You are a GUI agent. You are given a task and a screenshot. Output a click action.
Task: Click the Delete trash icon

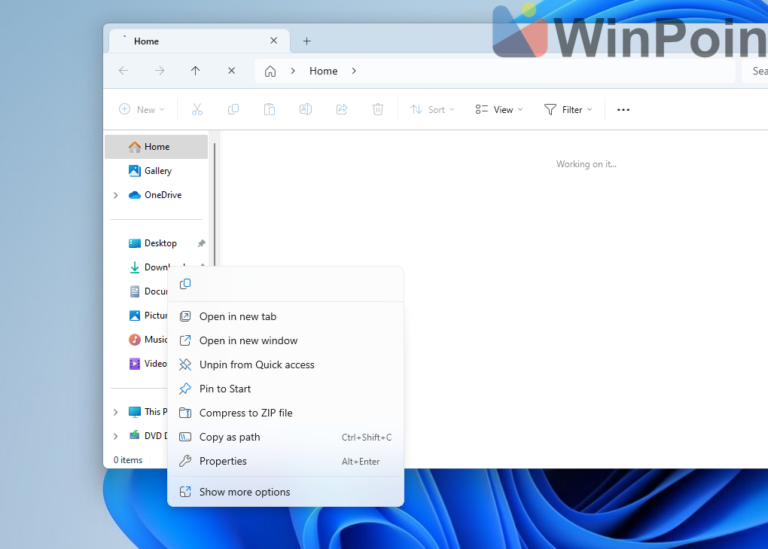[378, 110]
